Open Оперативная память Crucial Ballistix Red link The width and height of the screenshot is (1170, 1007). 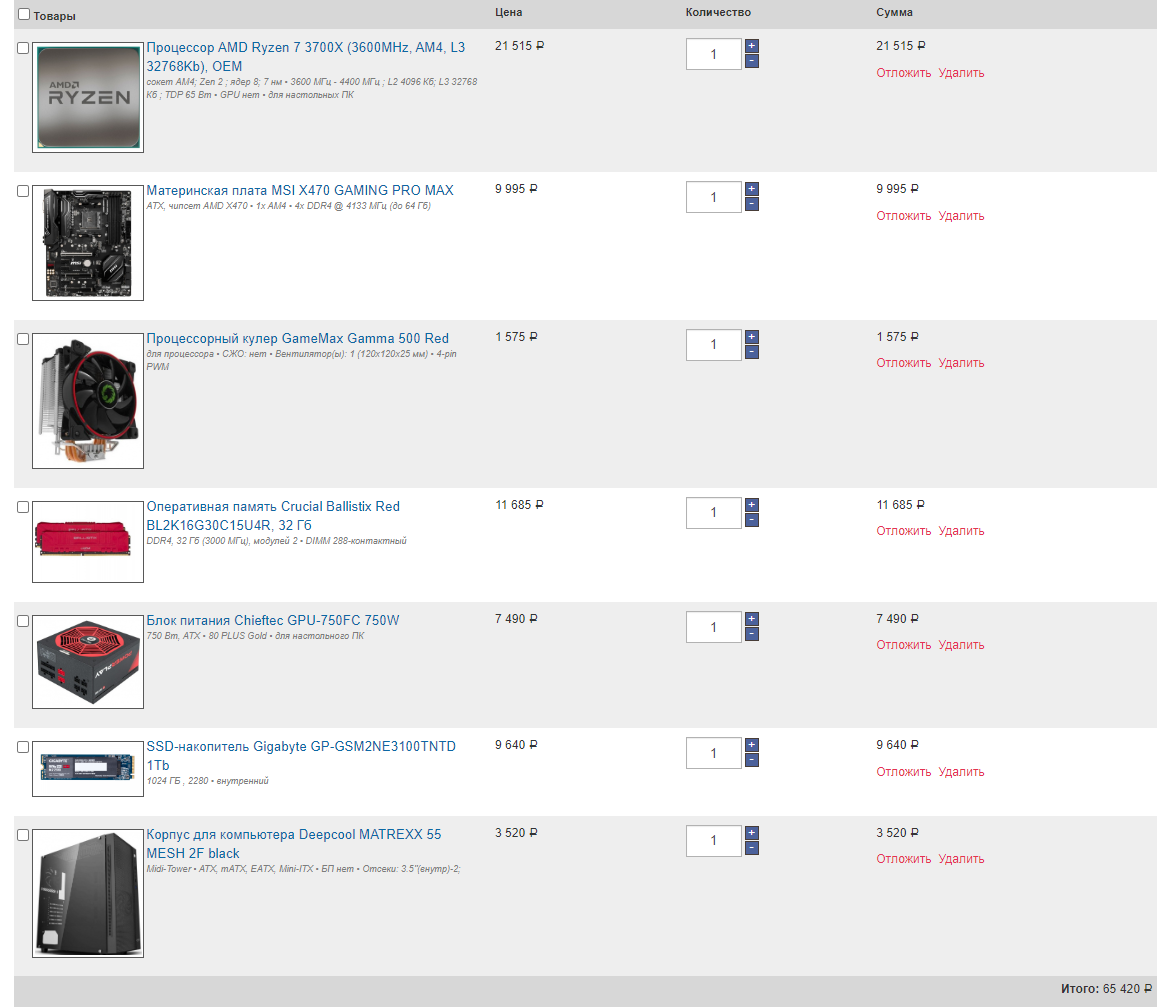tap(273, 515)
